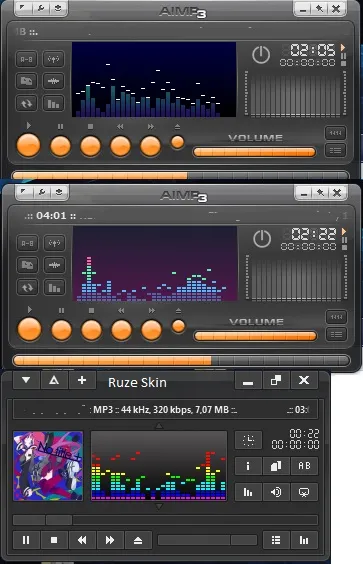363x564 pixels.
Task: Pause track in the middle AIMP3 player
Action: (61, 330)
